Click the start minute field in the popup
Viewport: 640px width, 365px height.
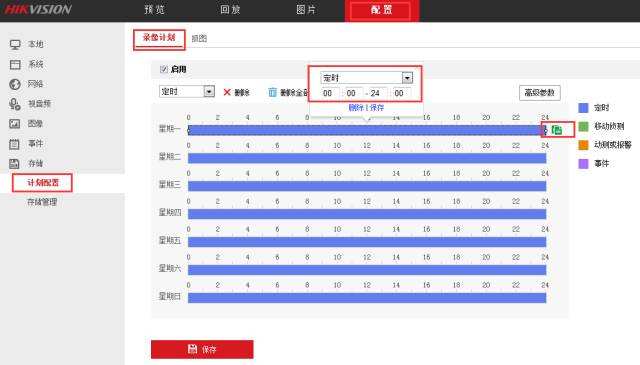click(353, 93)
